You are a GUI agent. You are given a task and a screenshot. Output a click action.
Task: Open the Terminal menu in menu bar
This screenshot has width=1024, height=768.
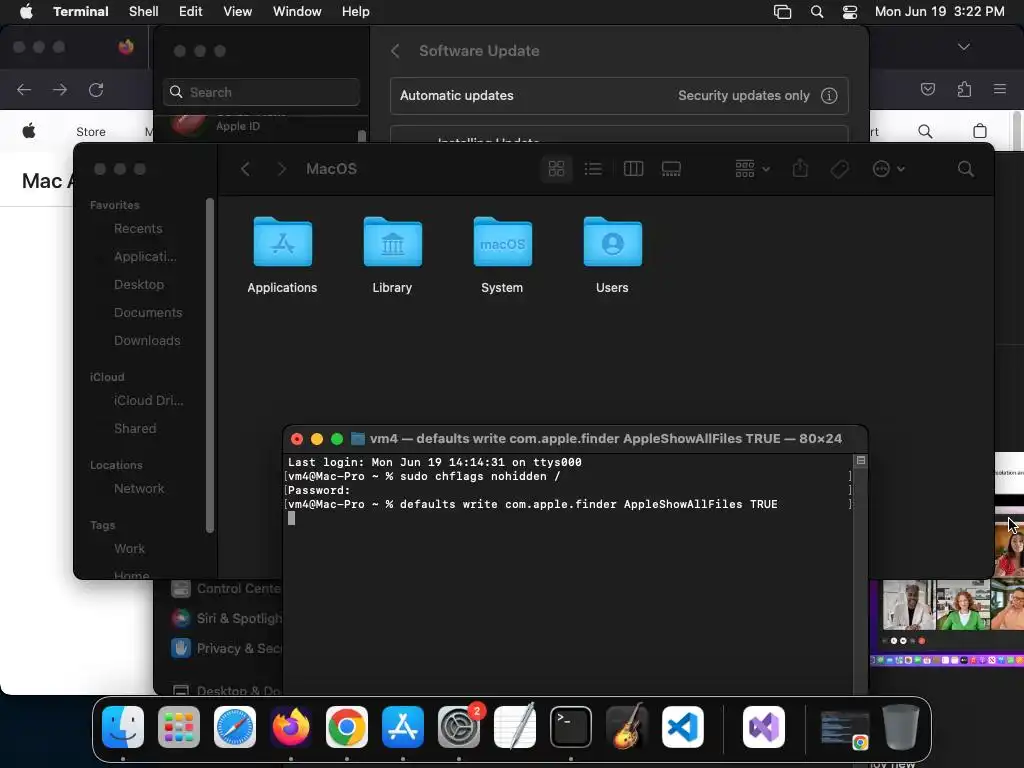[80, 11]
